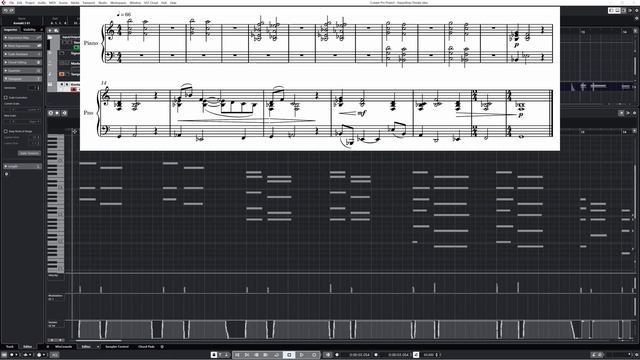
Task: Open the File menu
Action: click(x=11, y=2)
